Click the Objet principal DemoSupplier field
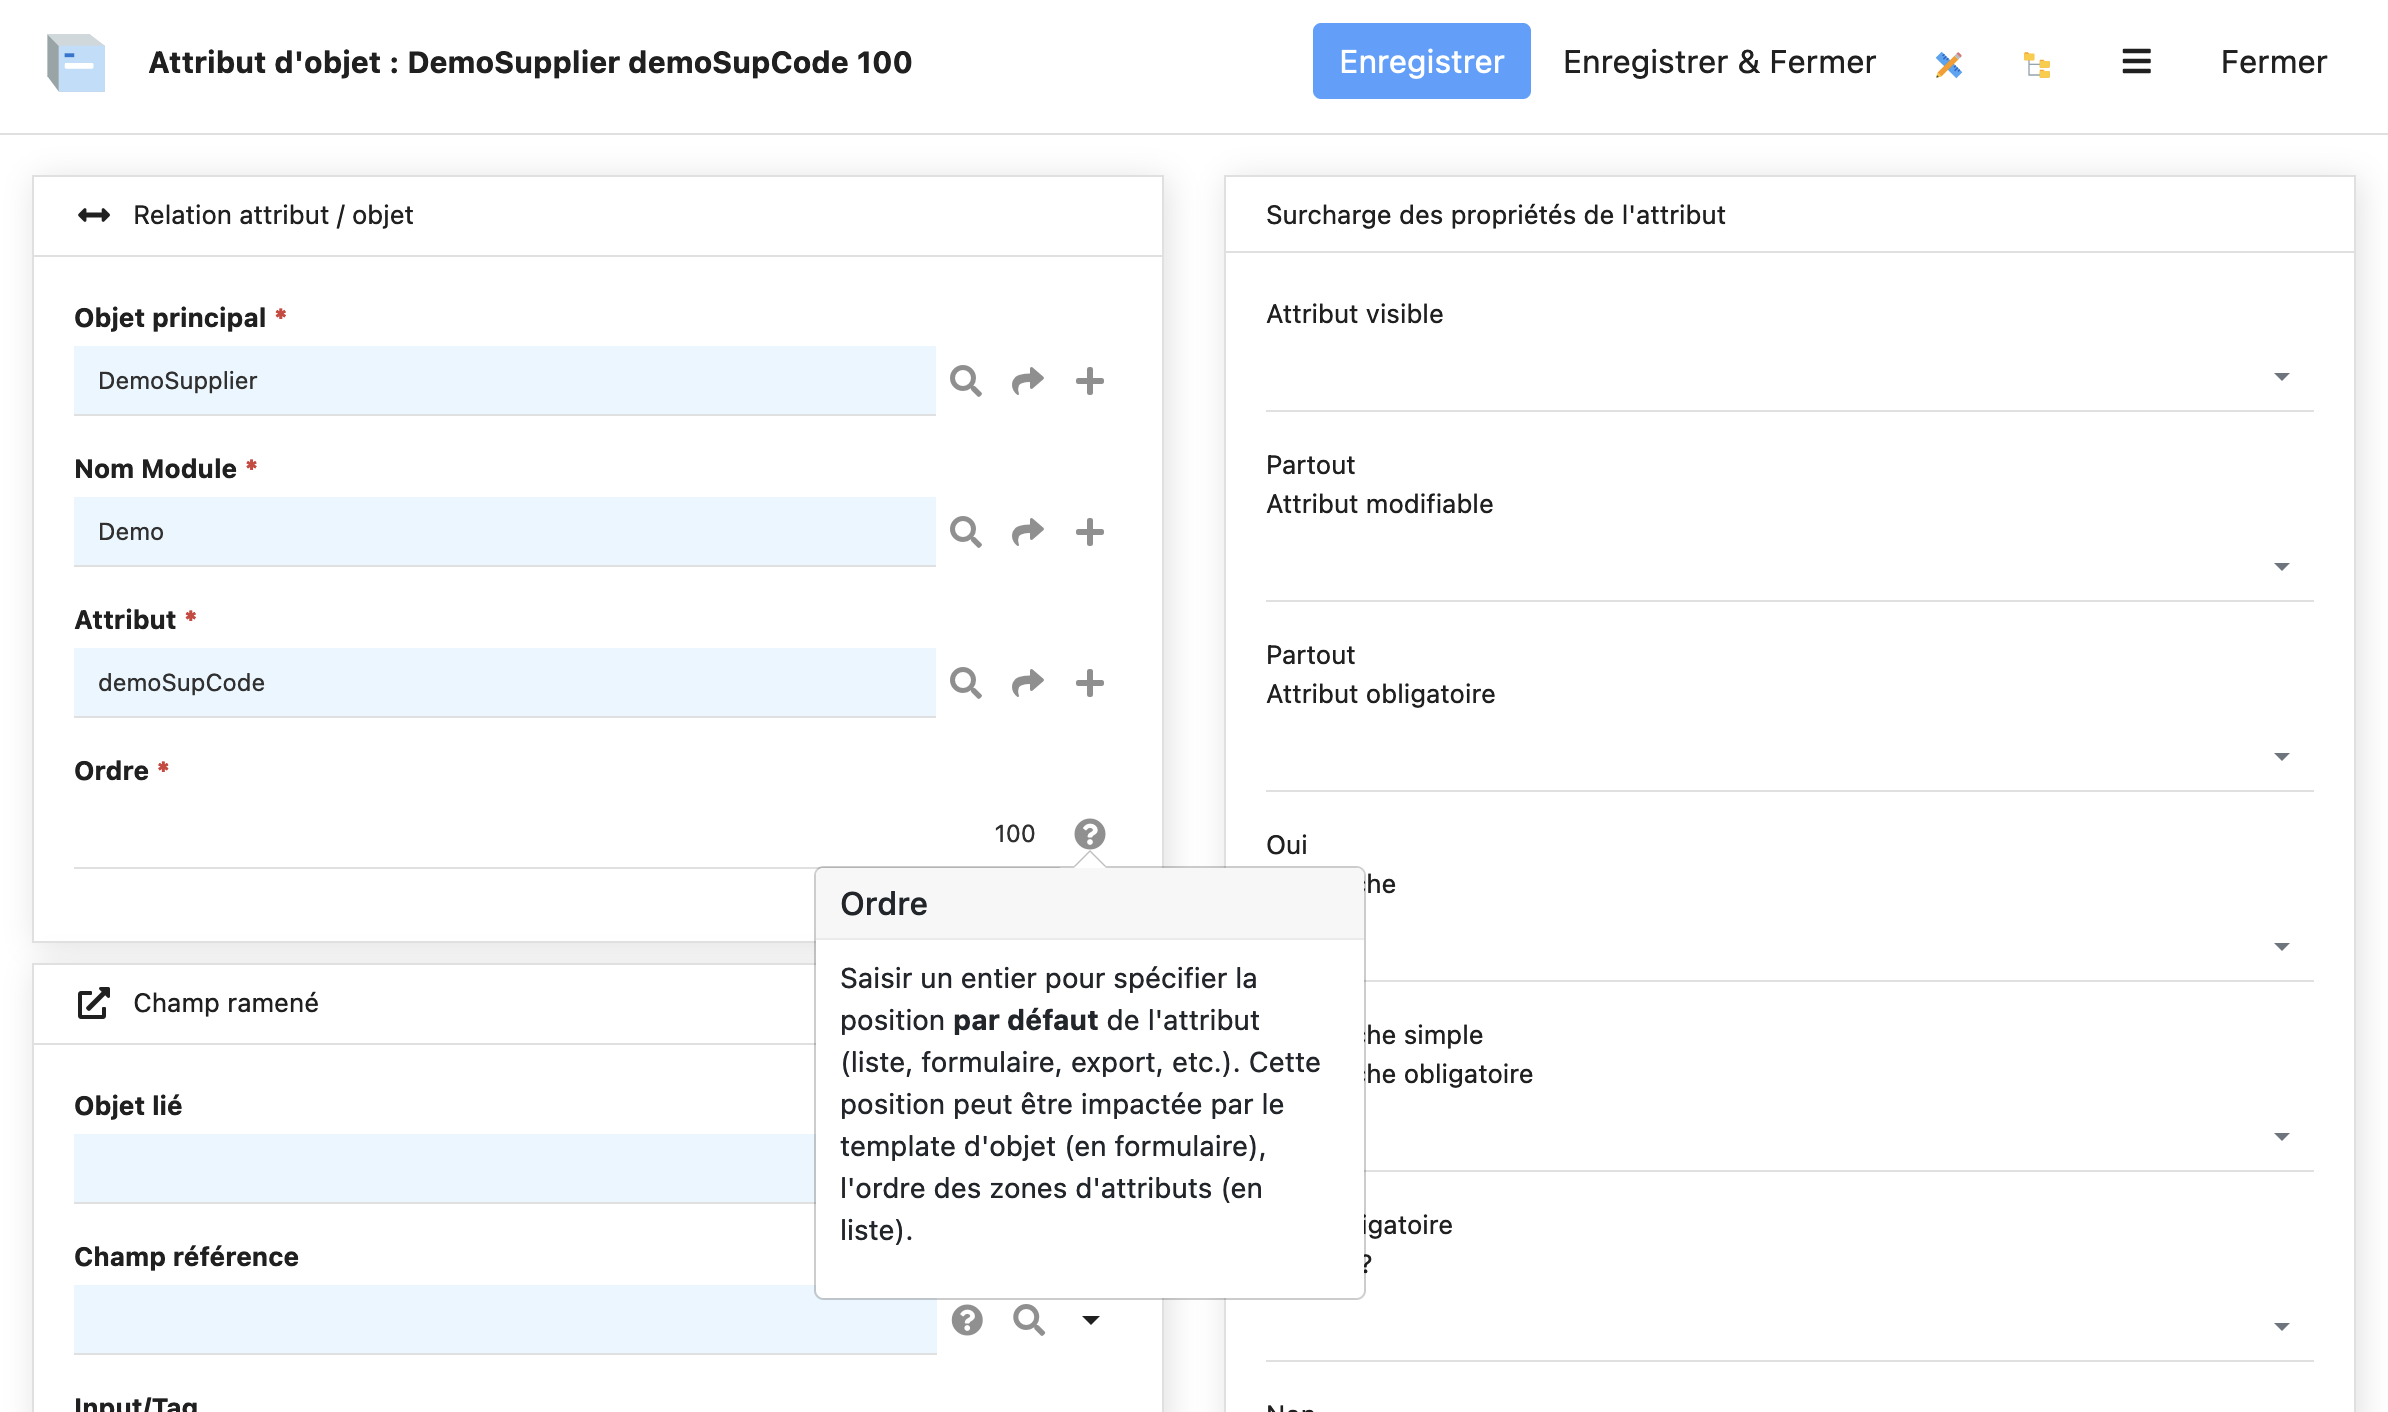The height and width of the screenshot is (1412, 2388). pyautogui.click(x=504, y=381)
